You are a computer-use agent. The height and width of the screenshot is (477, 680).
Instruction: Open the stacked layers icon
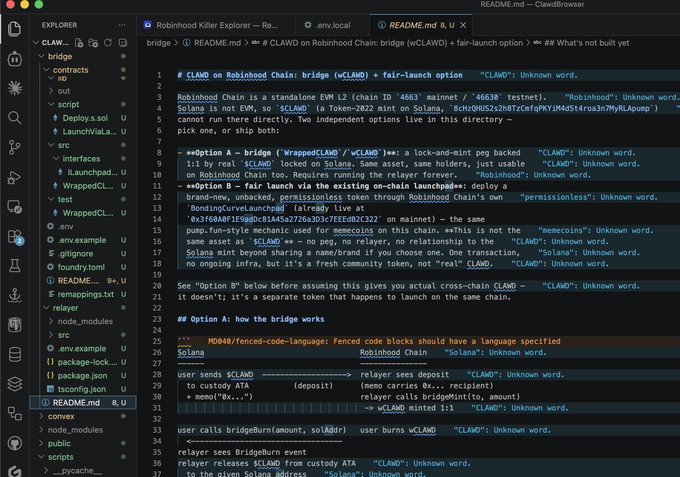(14, 384)
